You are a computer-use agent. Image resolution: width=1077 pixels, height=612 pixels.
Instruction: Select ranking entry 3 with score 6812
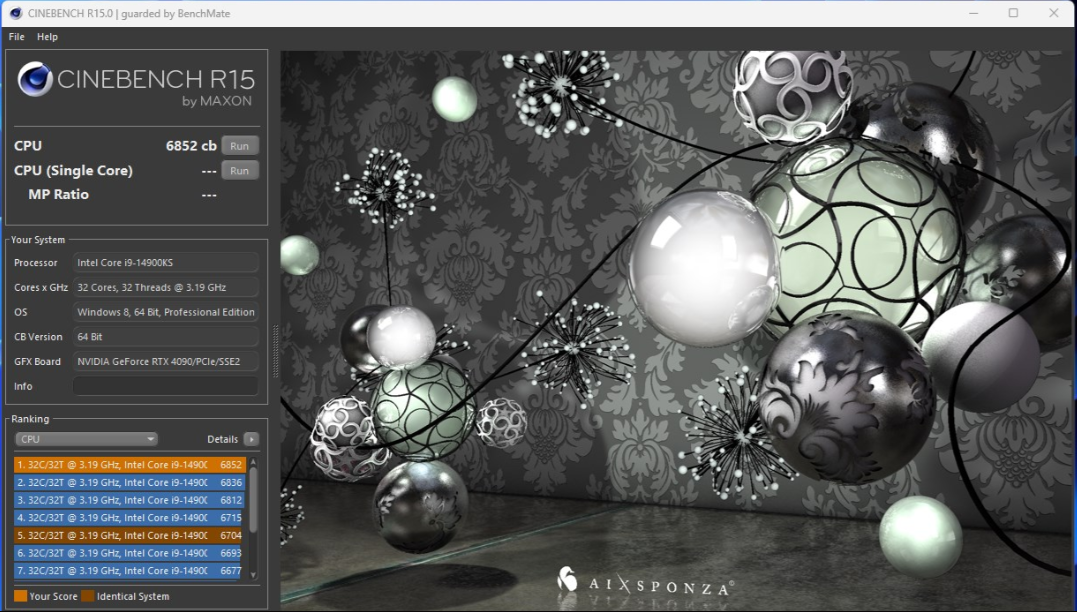click(x=129, y=500)
